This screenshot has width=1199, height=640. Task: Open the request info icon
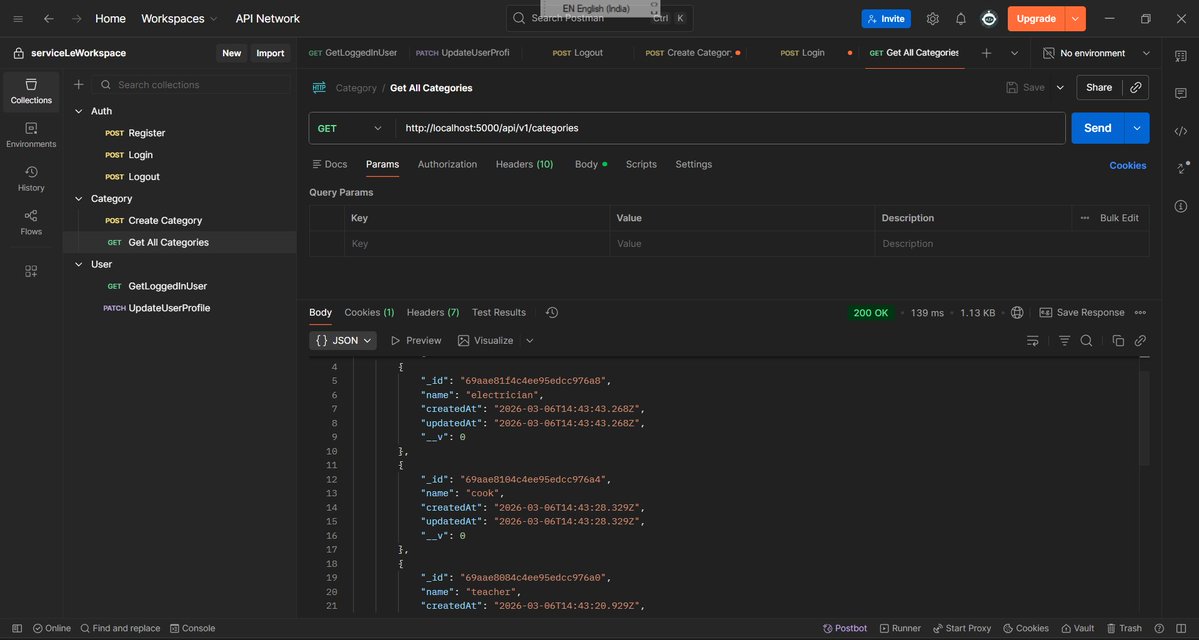1181,206
